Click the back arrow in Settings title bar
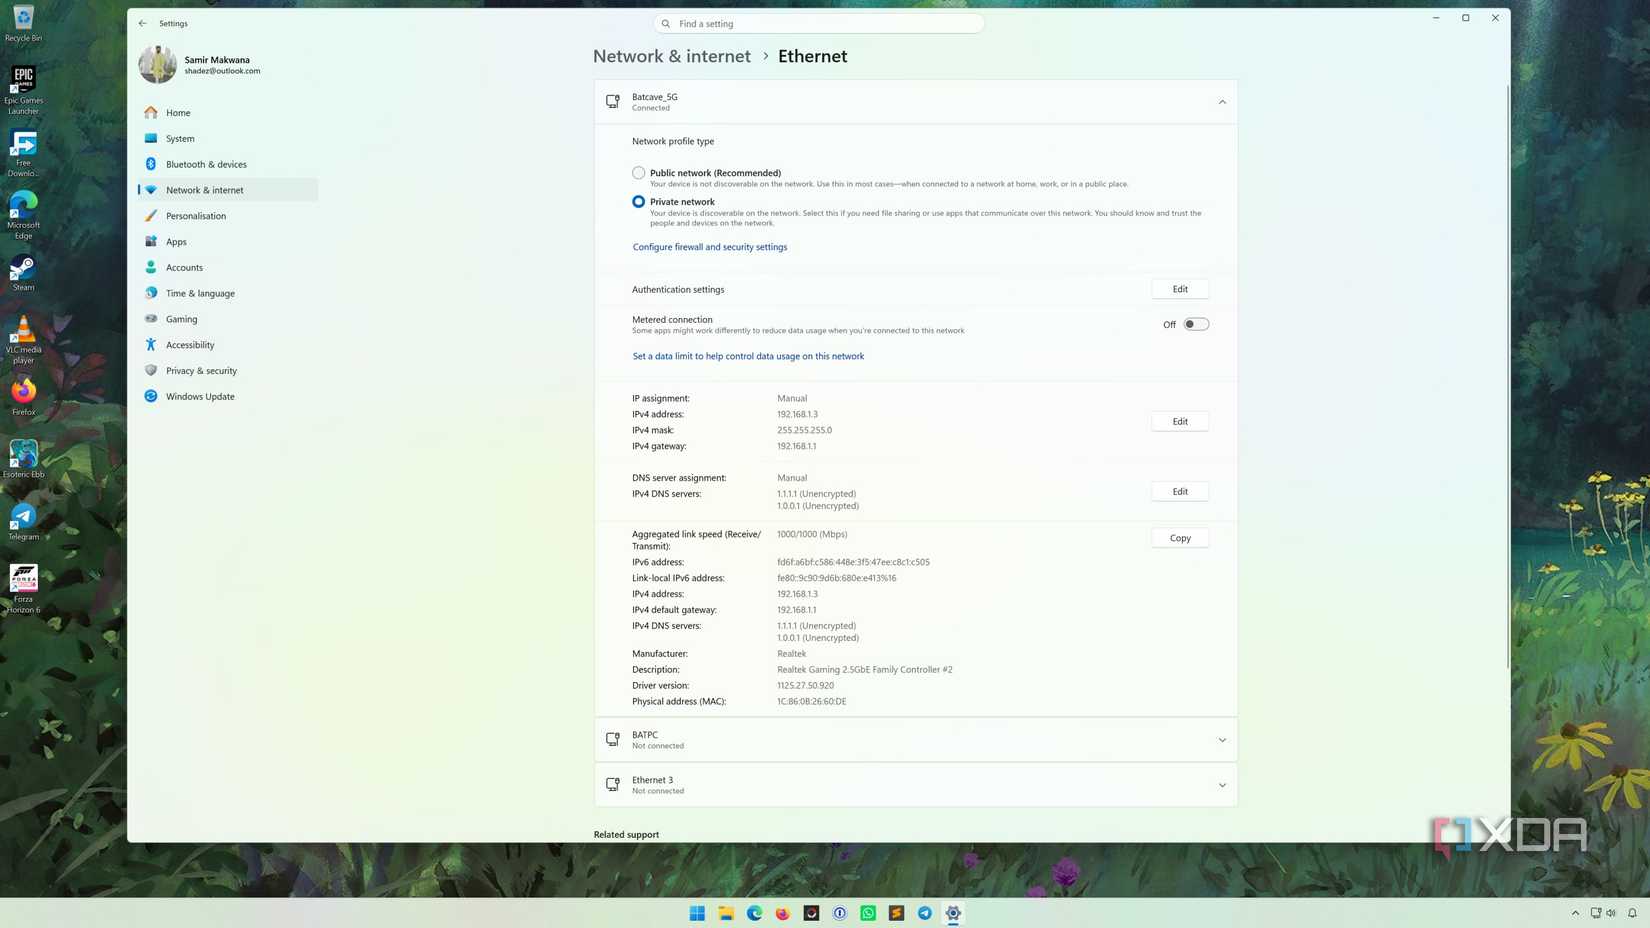Screen dimensions: 1650x928 [x=142, y=23]
